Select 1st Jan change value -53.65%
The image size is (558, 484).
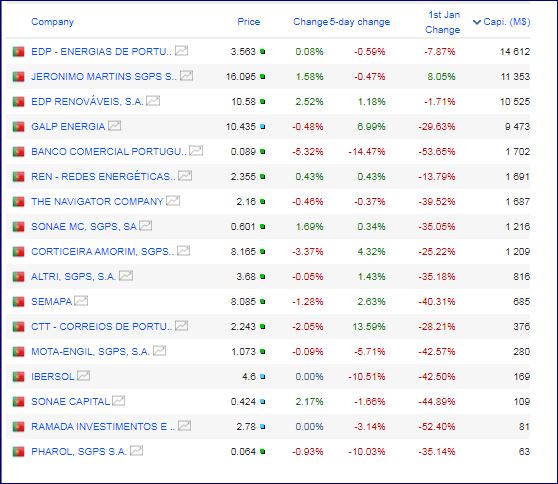click(437, 152)
